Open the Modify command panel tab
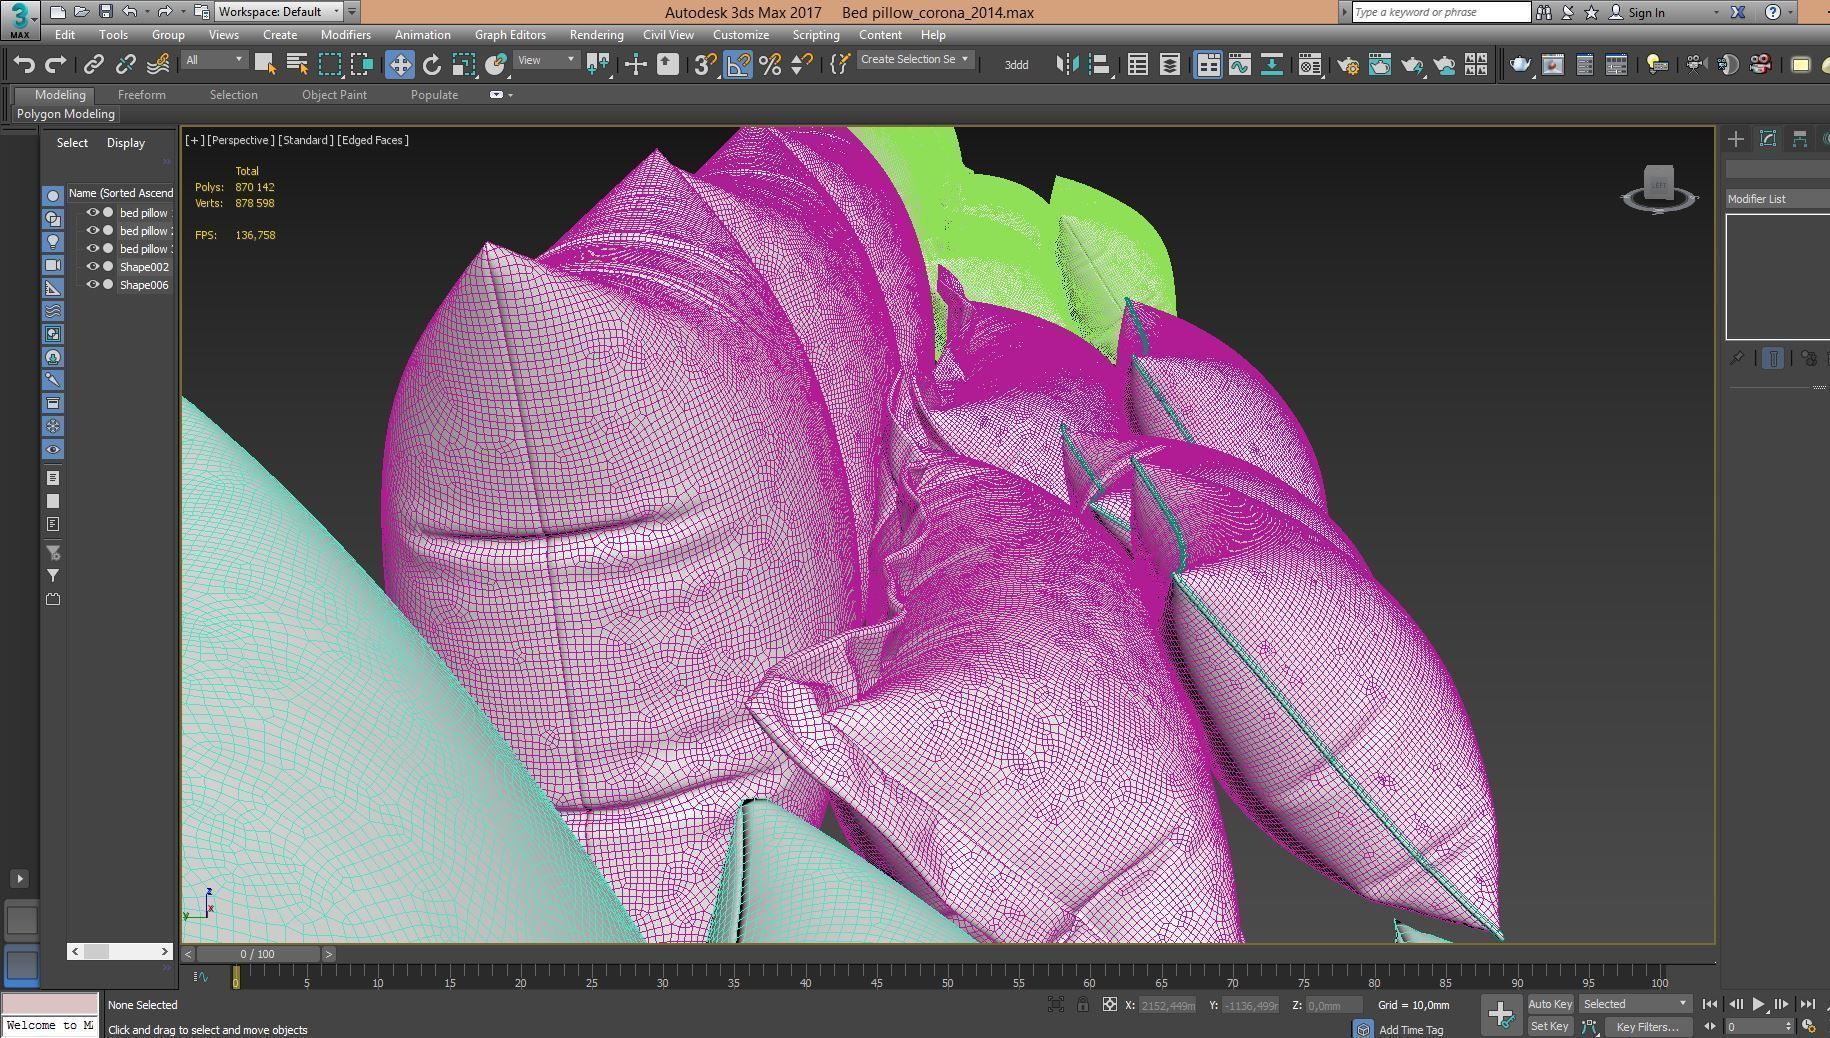The height and width of the screenshot is (1038, 1830). click(x=1768, y=139)
